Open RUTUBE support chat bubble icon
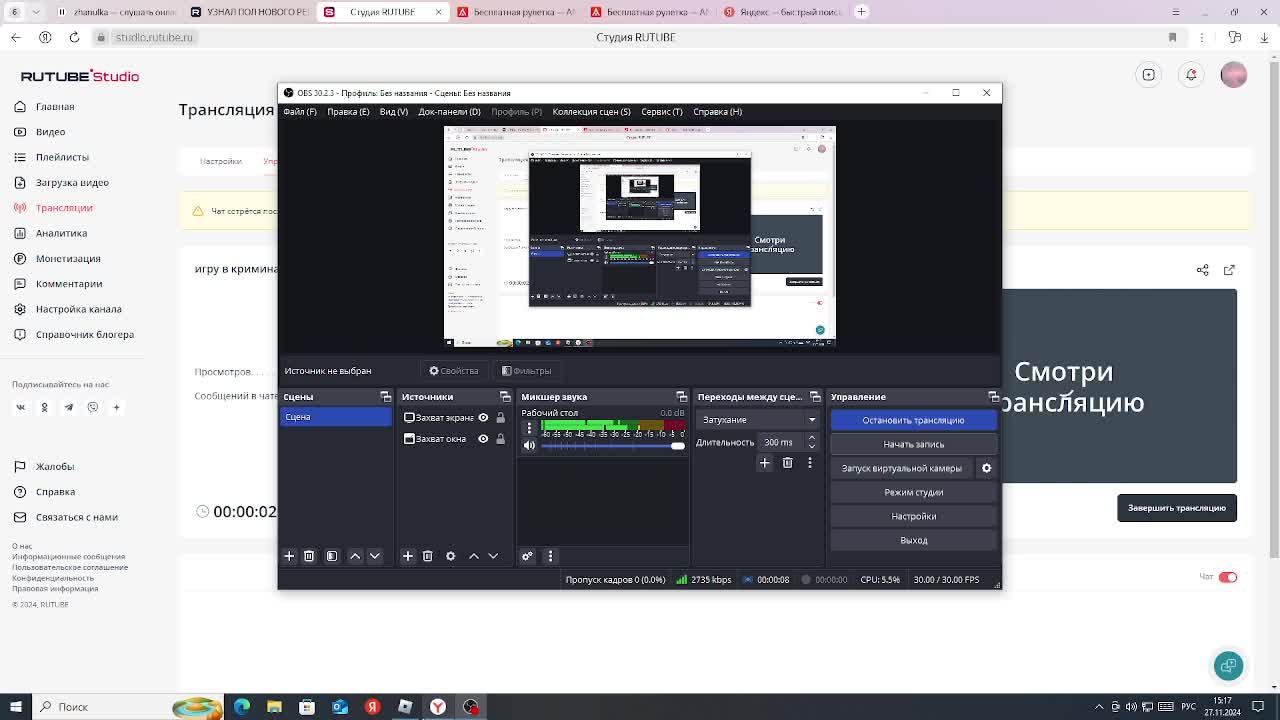Screen dimensions: 1280x720 coord(1228,665)
